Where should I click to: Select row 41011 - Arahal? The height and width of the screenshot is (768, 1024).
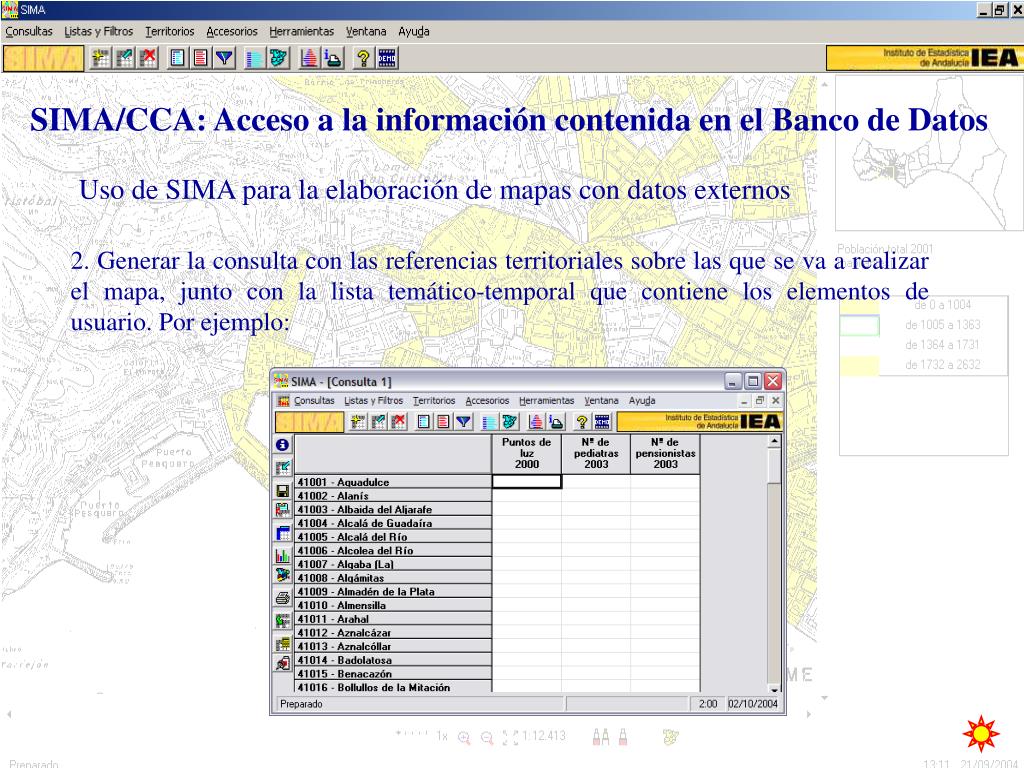(393, 619)
